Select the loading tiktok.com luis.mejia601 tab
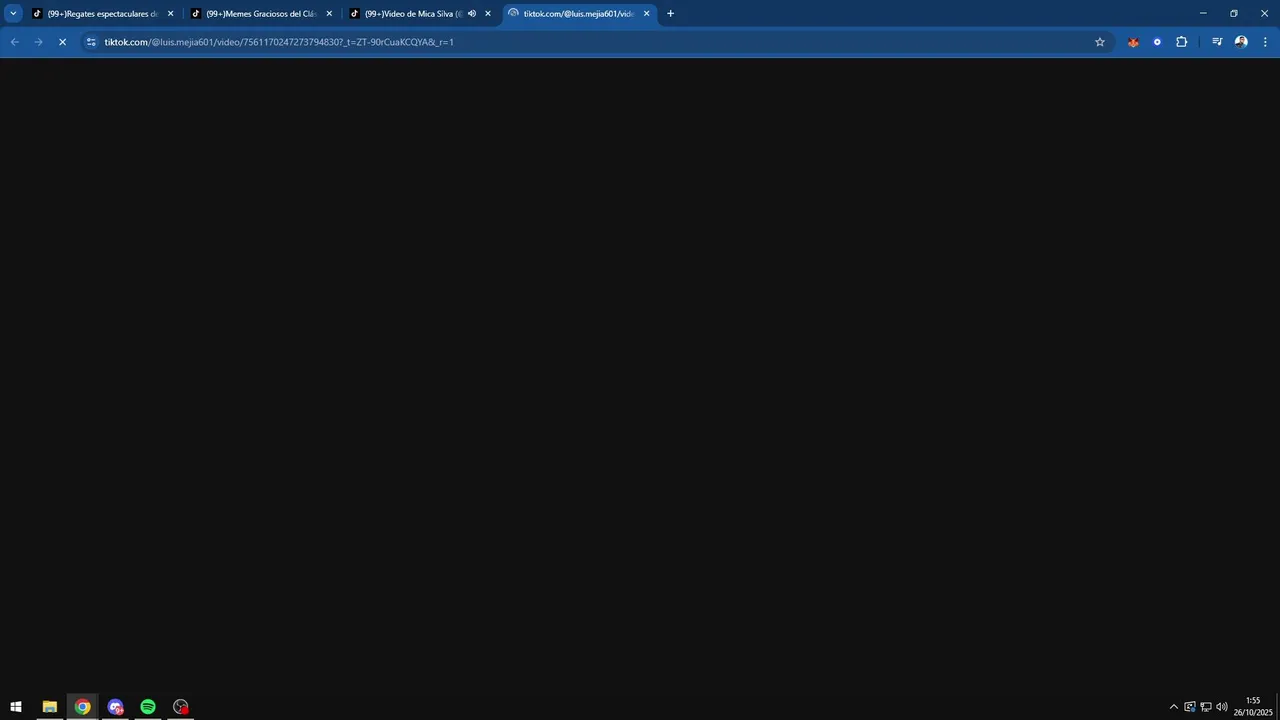Viewport: 1280px width, 720px height. pos(579,14)
